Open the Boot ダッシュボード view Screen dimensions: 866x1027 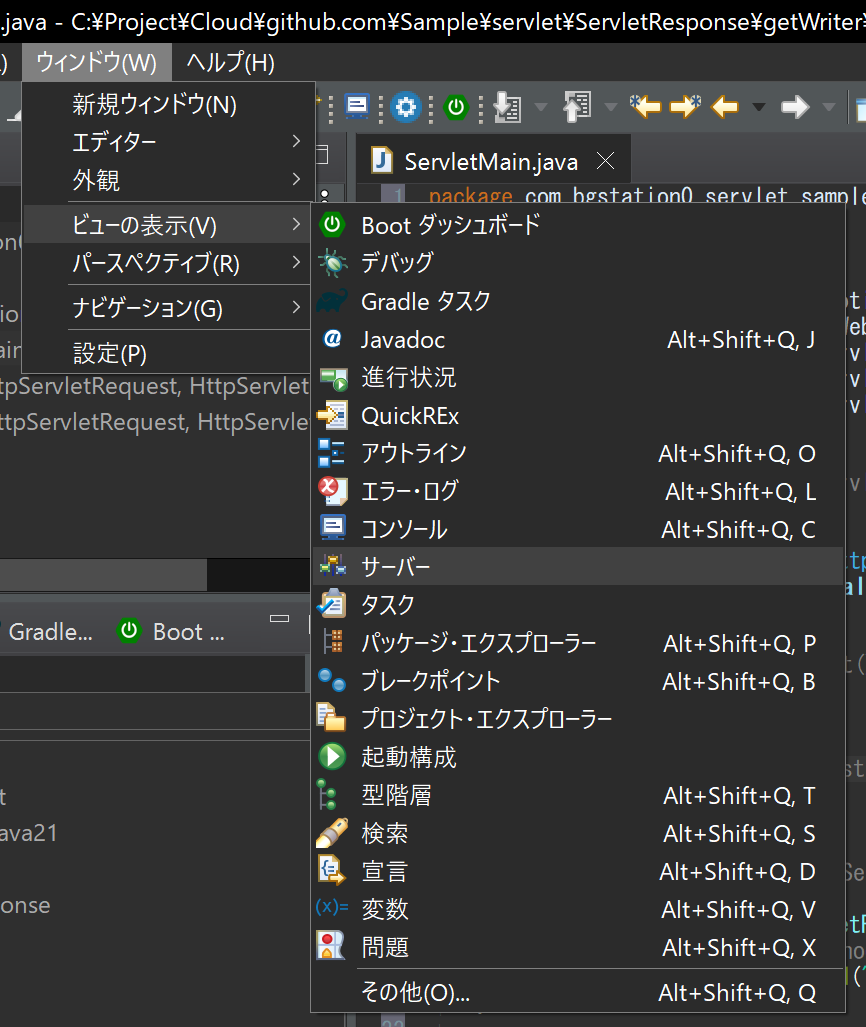tap(578, 225)
